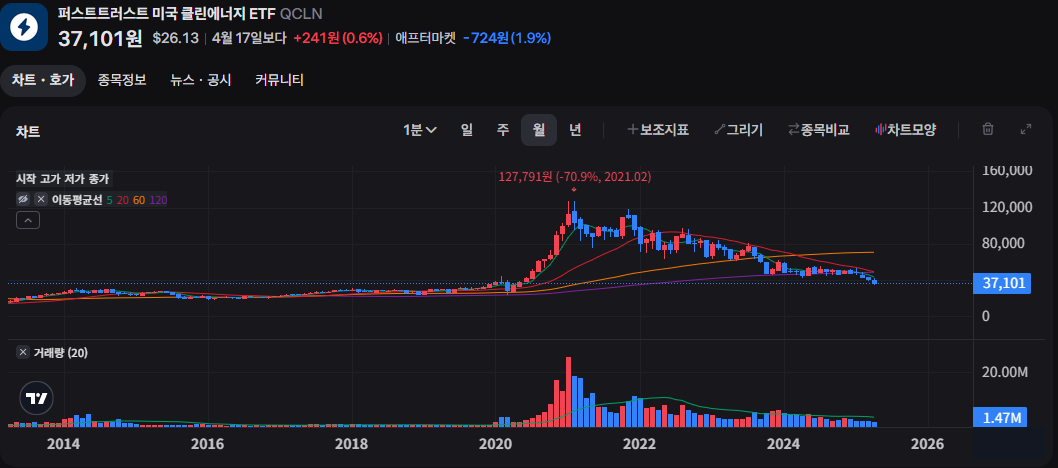The height and width of the screenshot is (468, 1058).
Task: Open the 커뮤니티 tab
Action: [279, 80]
